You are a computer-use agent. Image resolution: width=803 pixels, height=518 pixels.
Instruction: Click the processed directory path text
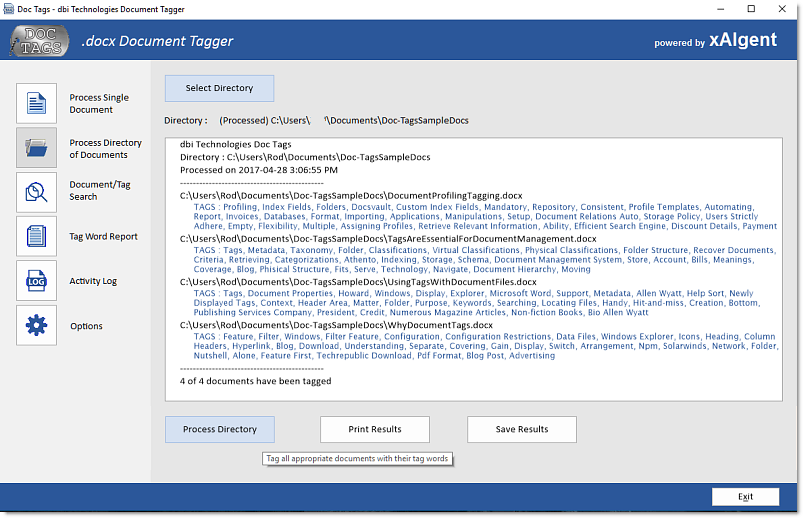[x=344, y=120]
